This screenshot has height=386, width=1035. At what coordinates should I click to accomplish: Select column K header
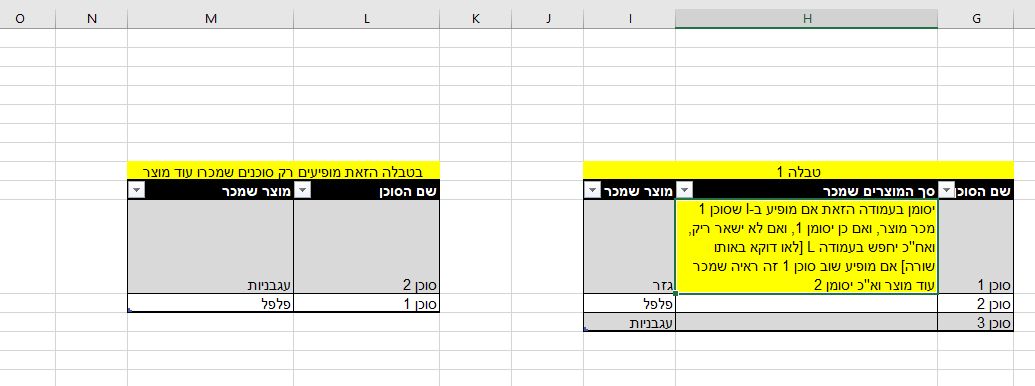pyautogui.click(x=475, y=19)
